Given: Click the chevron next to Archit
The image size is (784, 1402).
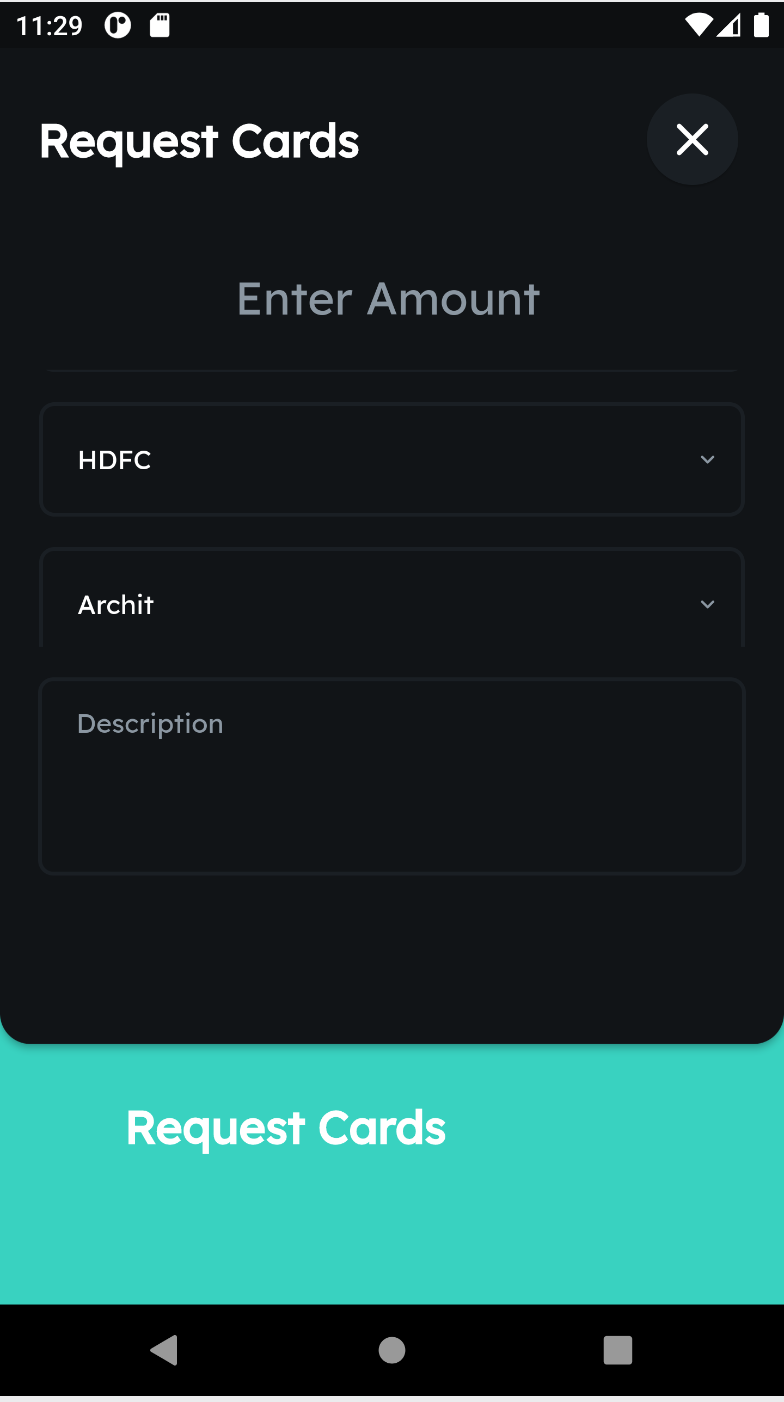Looking at the screenshot, I should [707, 604].
